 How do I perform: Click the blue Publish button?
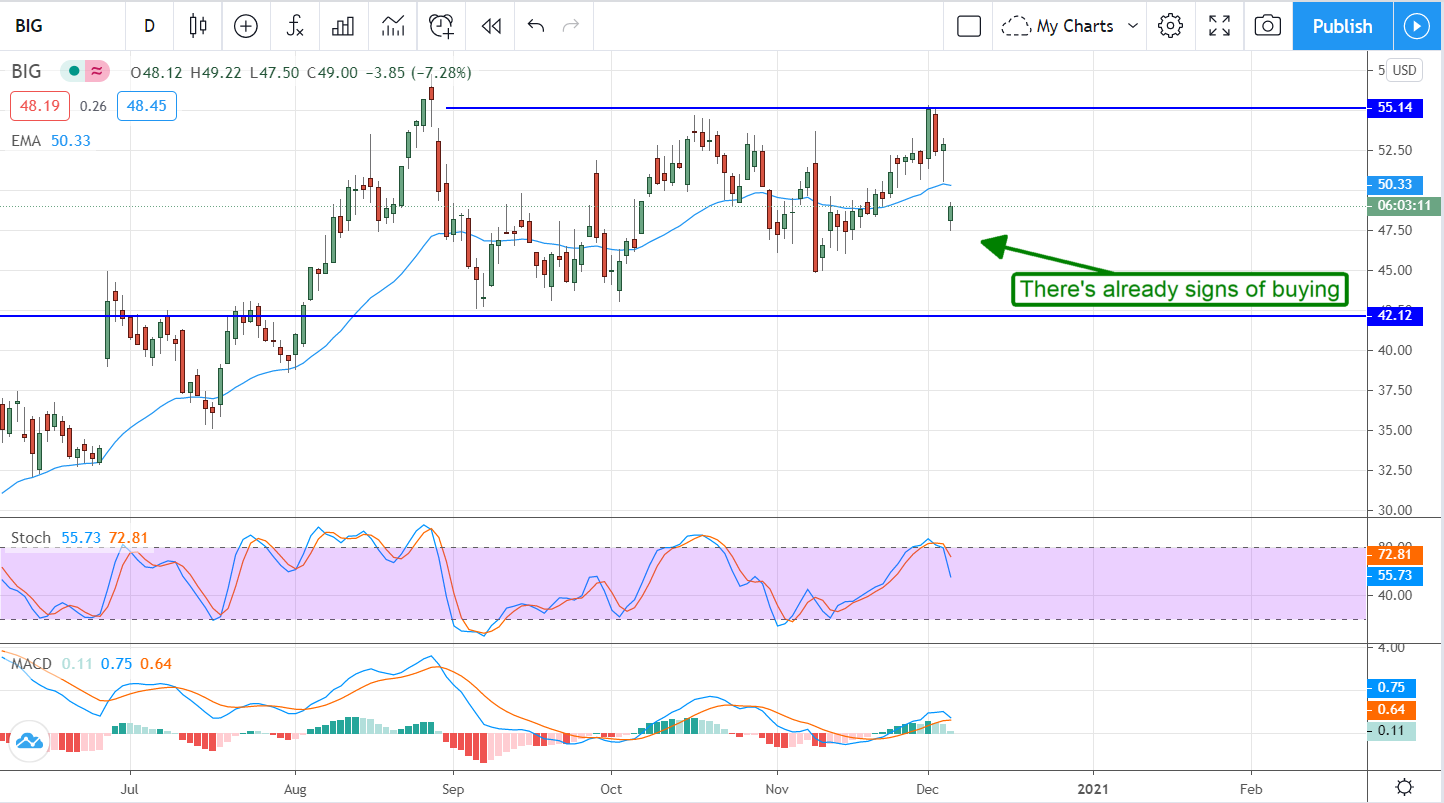(1342, 26)
